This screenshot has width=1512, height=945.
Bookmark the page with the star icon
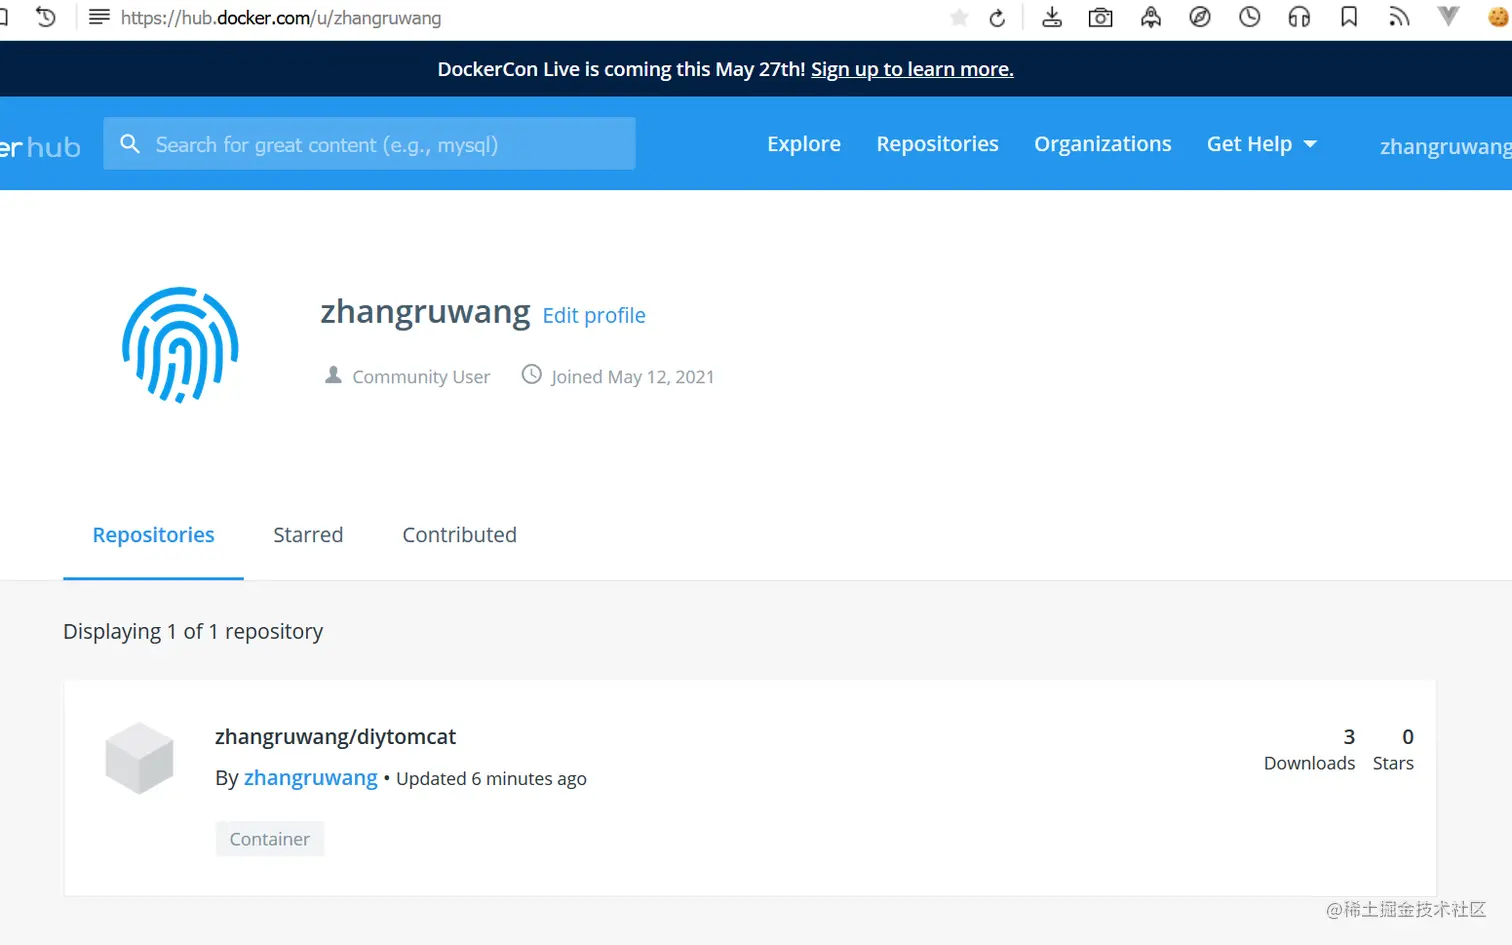point(959,17)
